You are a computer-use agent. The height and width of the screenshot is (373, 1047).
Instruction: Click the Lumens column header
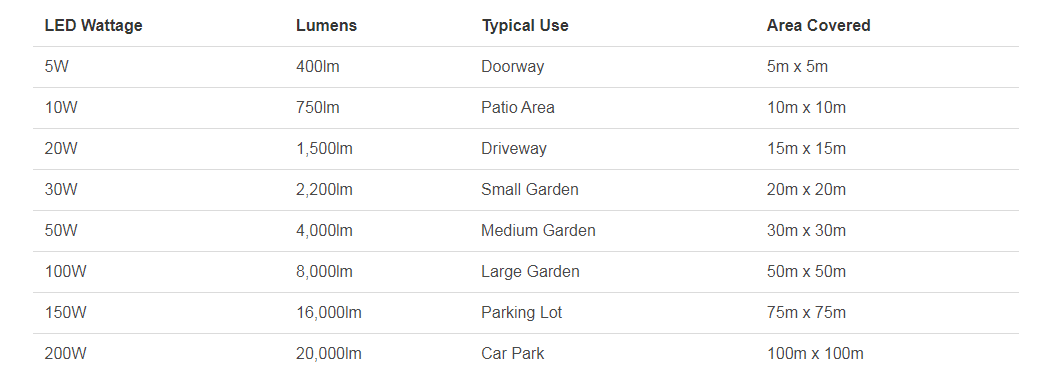point(327,25)
